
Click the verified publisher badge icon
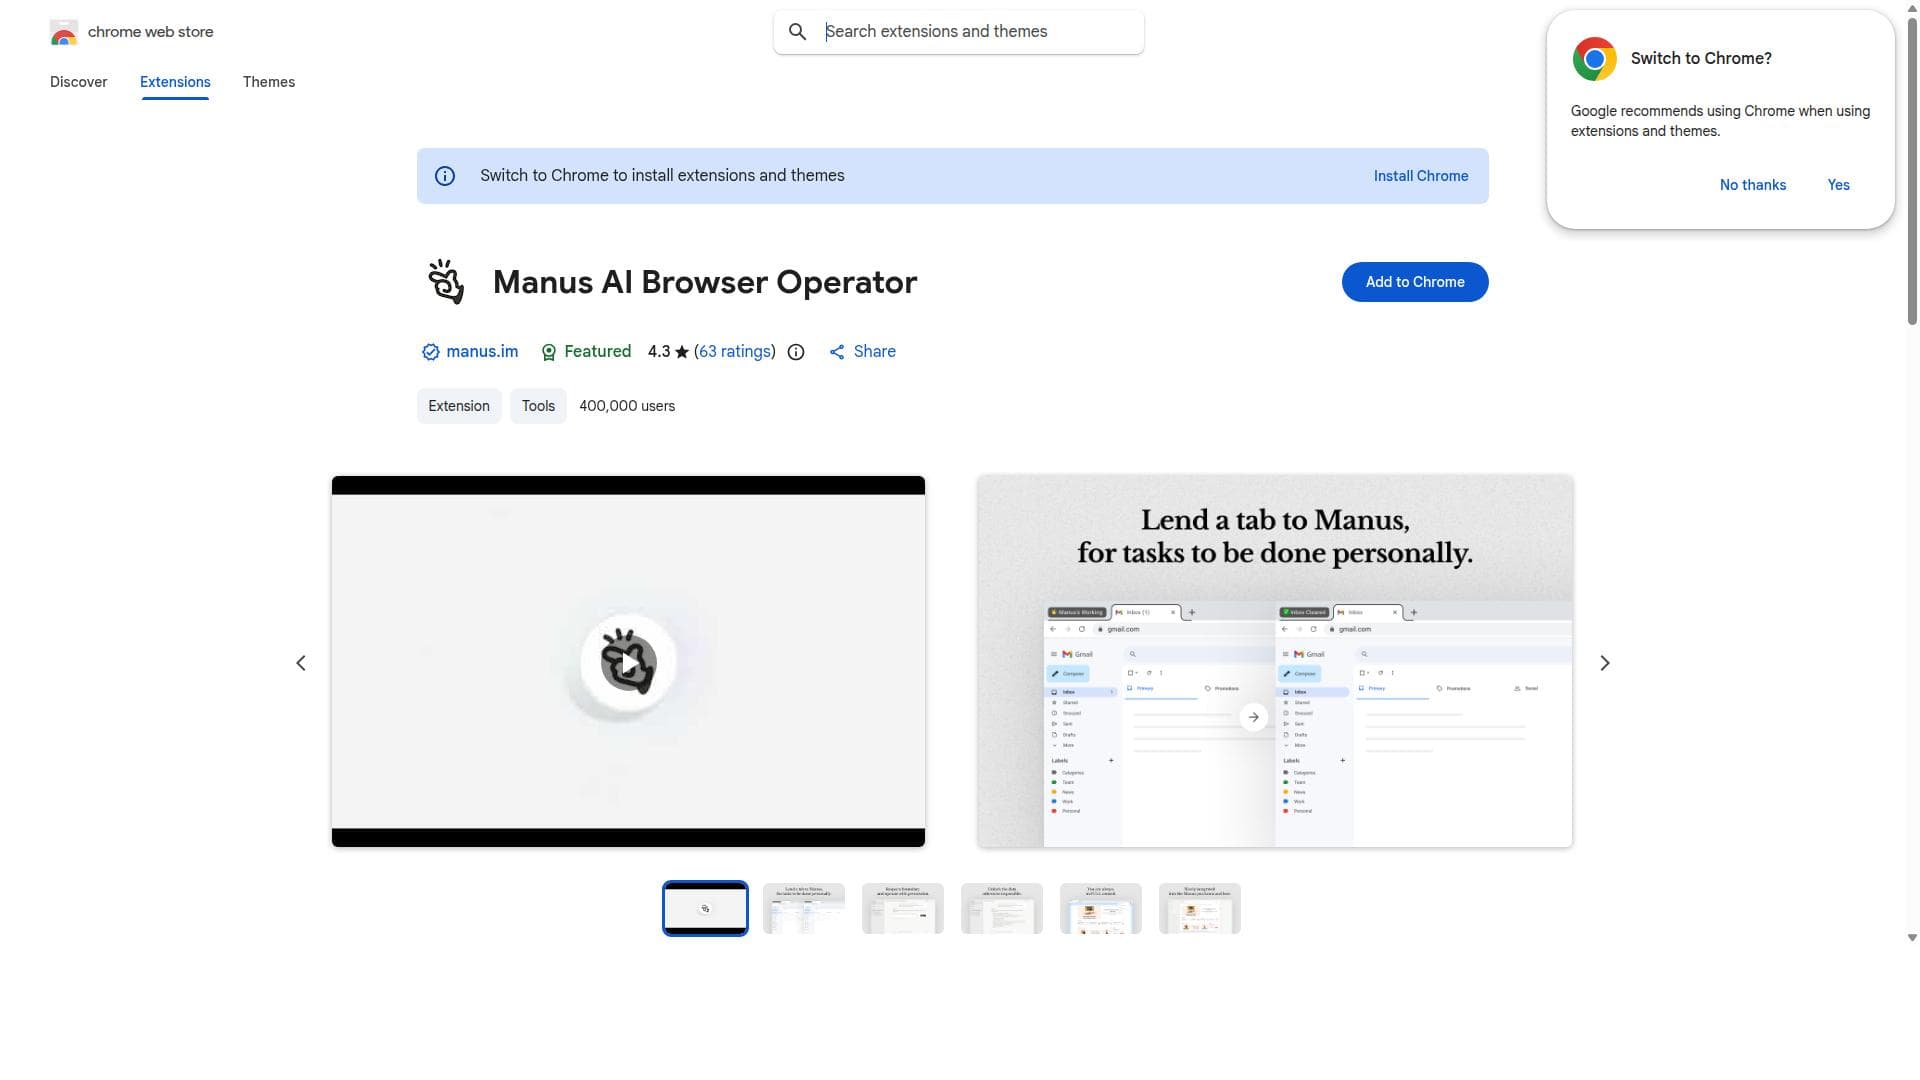coord(431,352)
